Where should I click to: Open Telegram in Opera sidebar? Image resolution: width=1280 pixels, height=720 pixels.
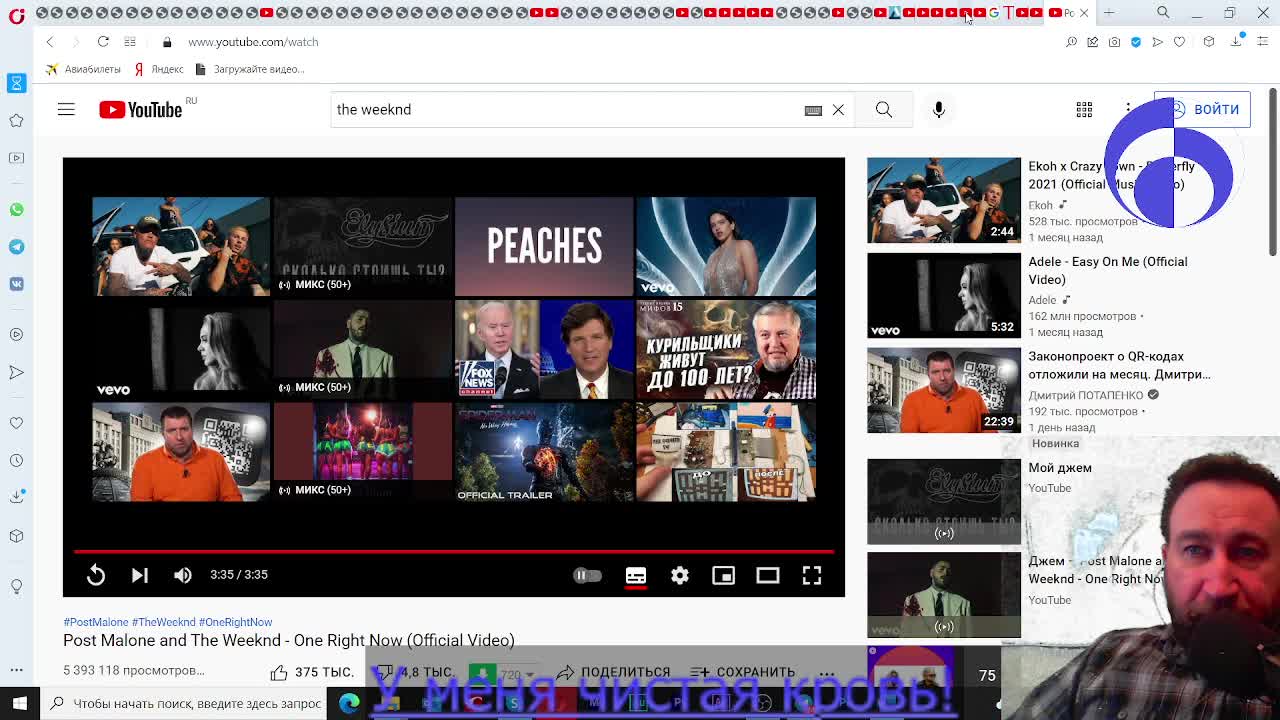coord(16,247)
